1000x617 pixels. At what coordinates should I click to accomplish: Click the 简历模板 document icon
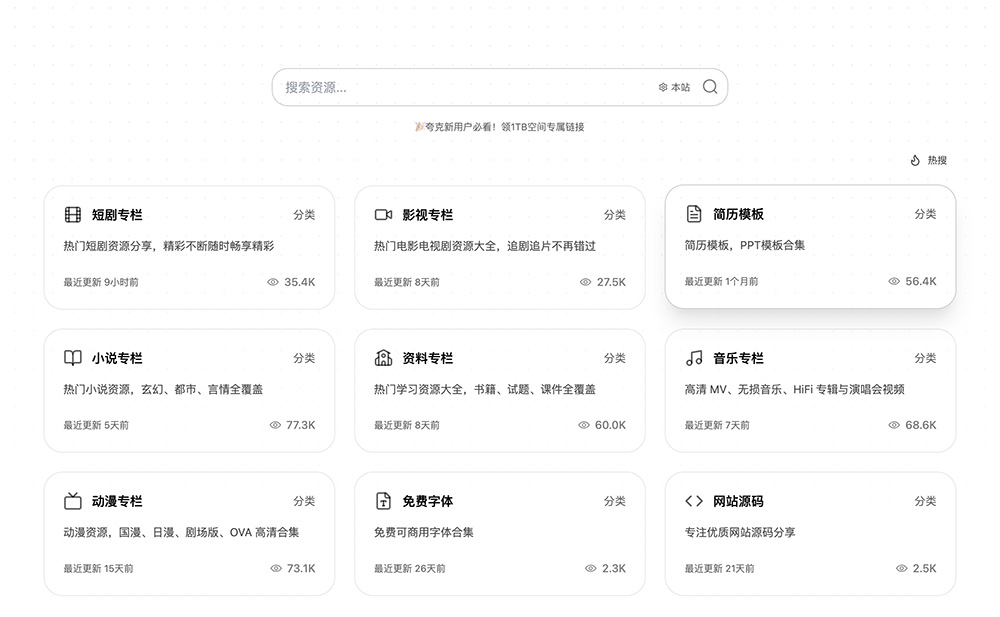pyautogui.click(x=695, y=212)
